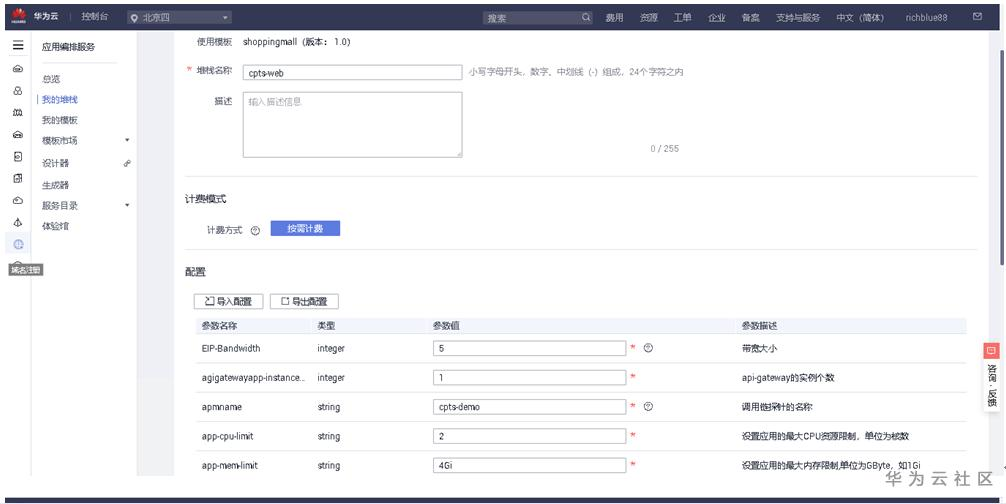Click the document-shaped service icon in sidebar

(18, 156)
